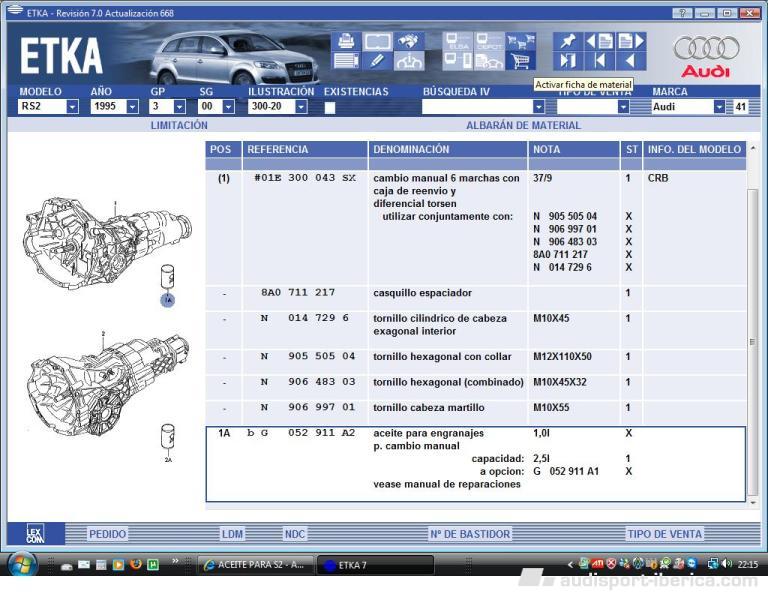Click the ETKA 7 taskbar button
Viewport: 768px width, 600px height.
click(375, 565)
